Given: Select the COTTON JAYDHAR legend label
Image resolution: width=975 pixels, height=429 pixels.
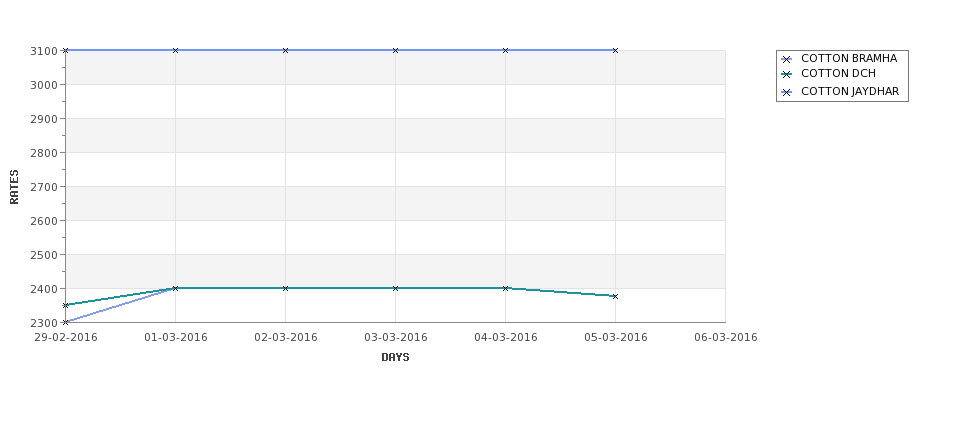Looking at the screenshot, I should [x=850, y=91].
